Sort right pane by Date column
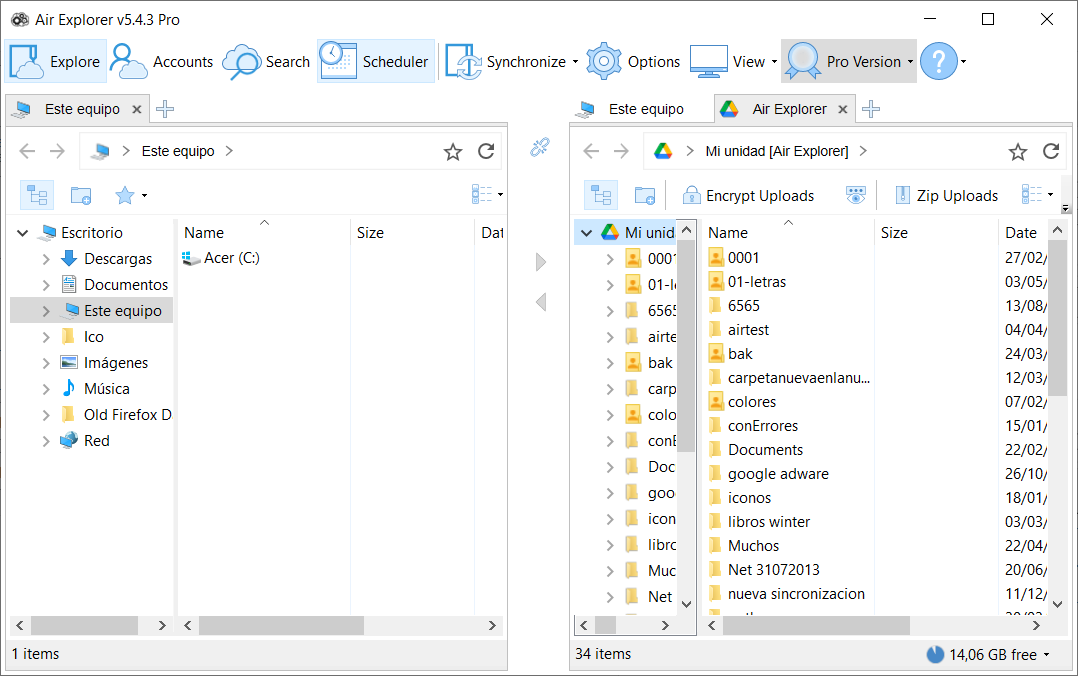 (1023, 232)
